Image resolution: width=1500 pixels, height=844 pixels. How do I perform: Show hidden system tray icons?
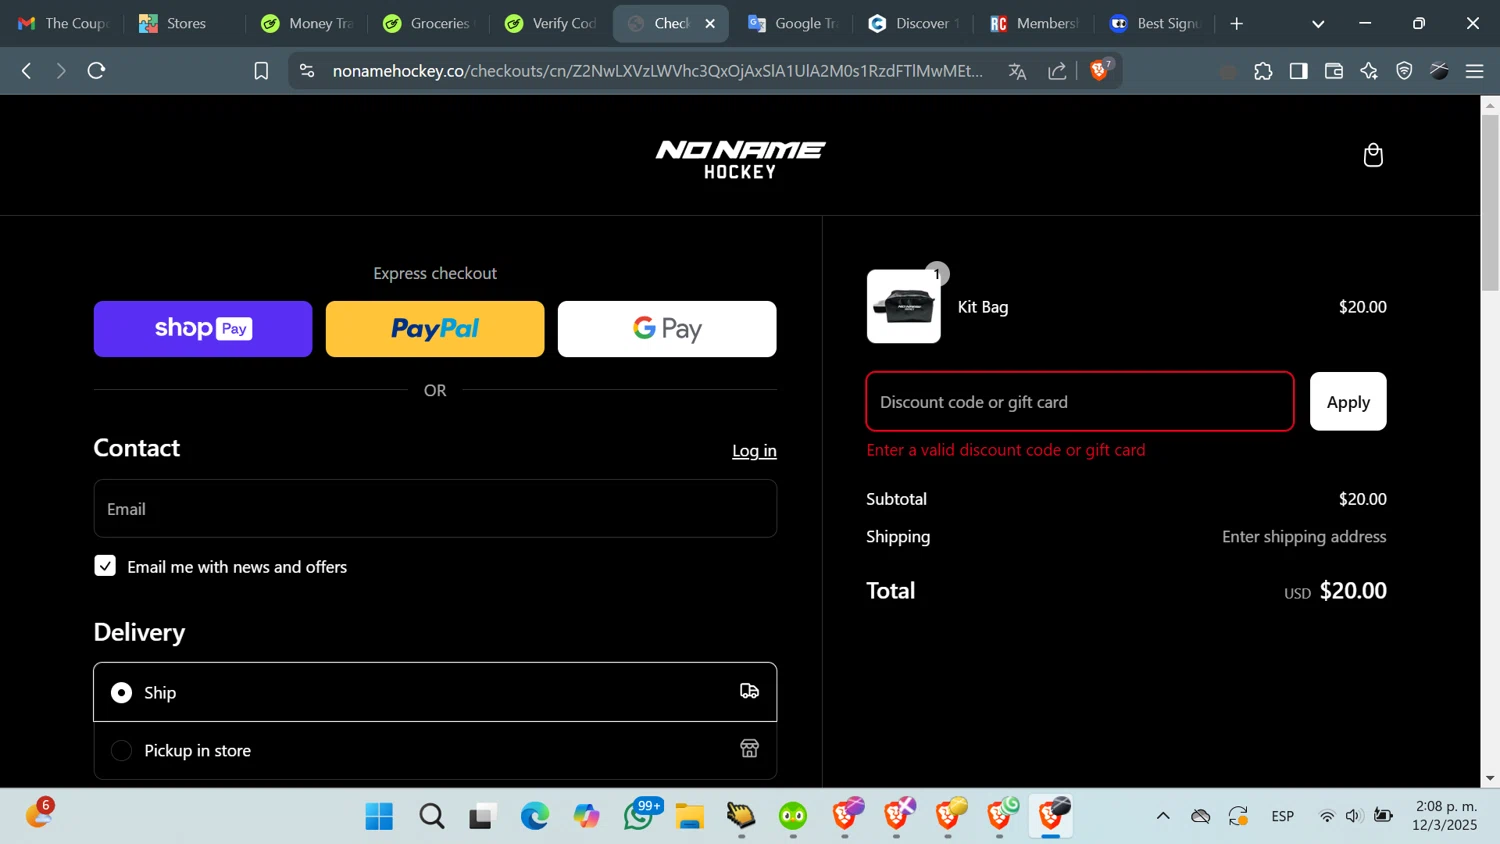(1163, 816)
